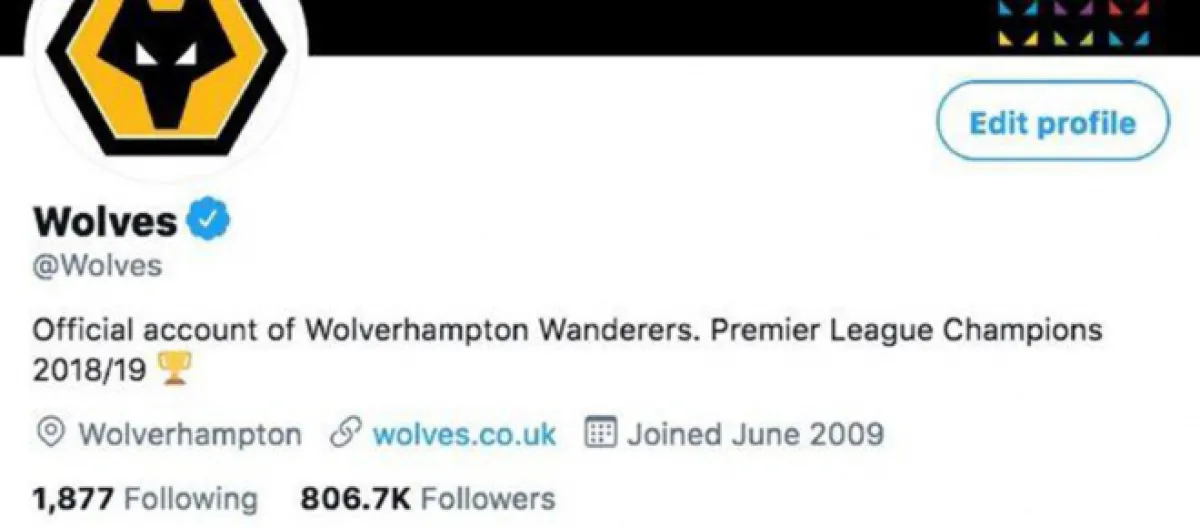This screenshot has height=528, width=1200.
Task: Open the wolves.co.uk website link
Action: tap(464, 435)
